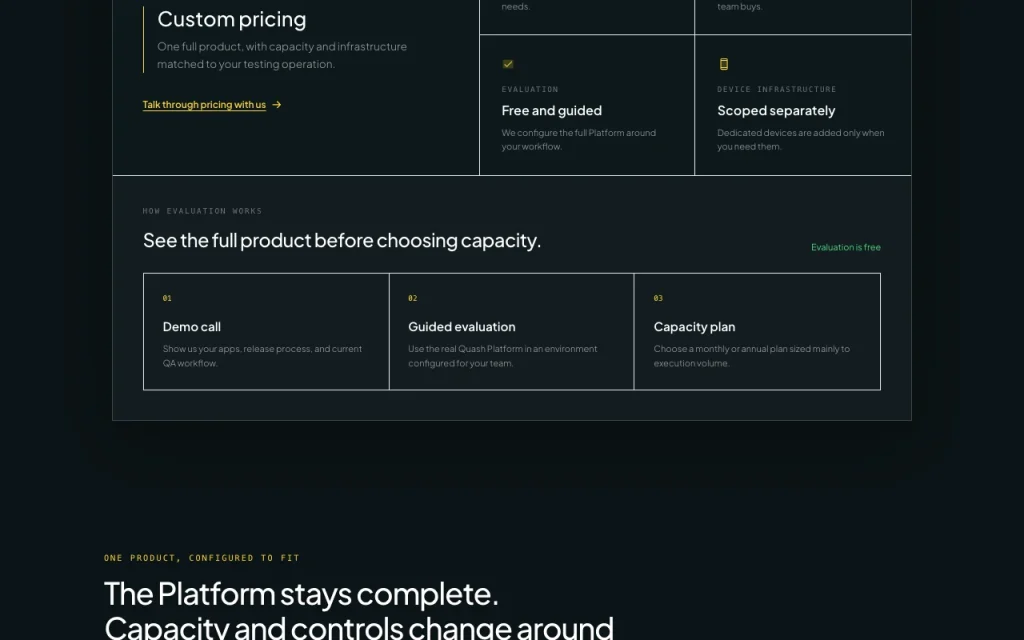Click 'Dedicated devices are added' text
Viewport: 1024px width, 640px height.
click(801, 140)
